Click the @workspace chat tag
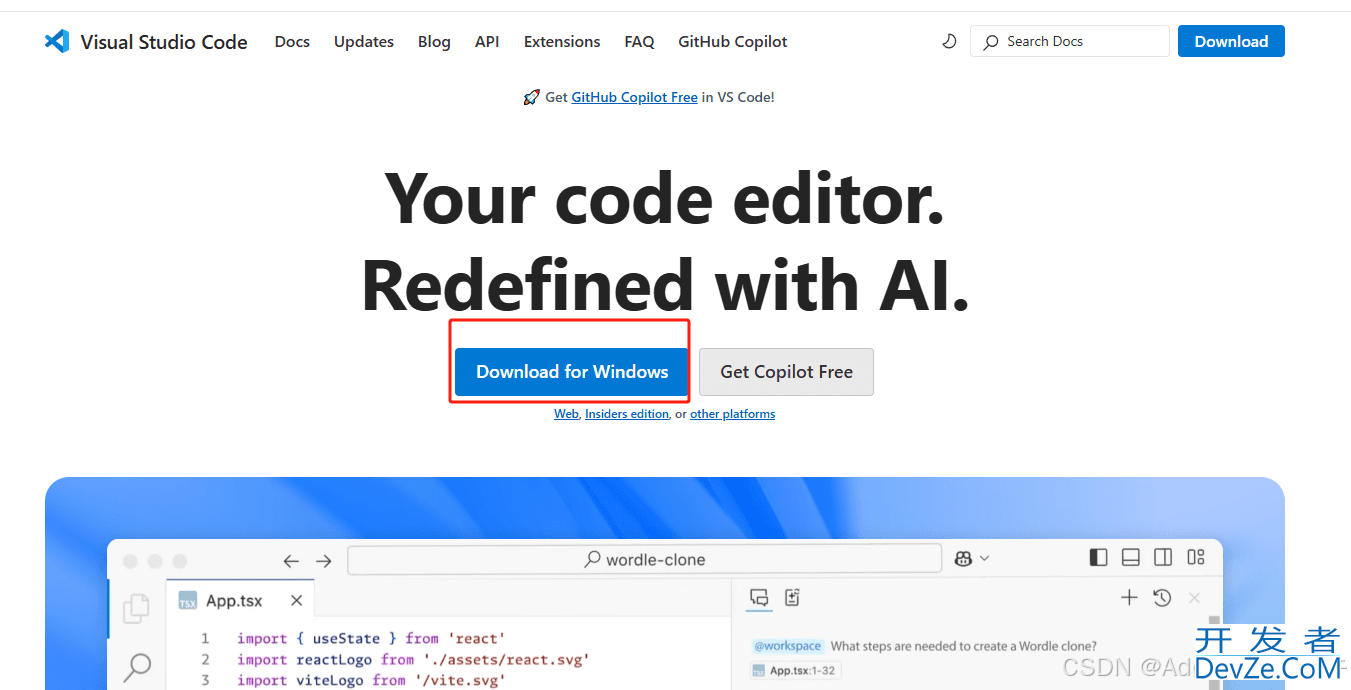The height and width of the screenshot is (690, 1351). (787, 646)
